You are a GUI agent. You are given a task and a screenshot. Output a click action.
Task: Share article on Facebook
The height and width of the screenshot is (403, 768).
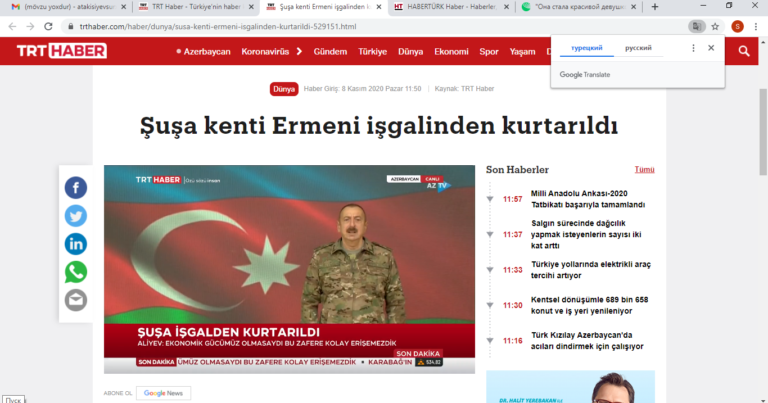(75, 188)
